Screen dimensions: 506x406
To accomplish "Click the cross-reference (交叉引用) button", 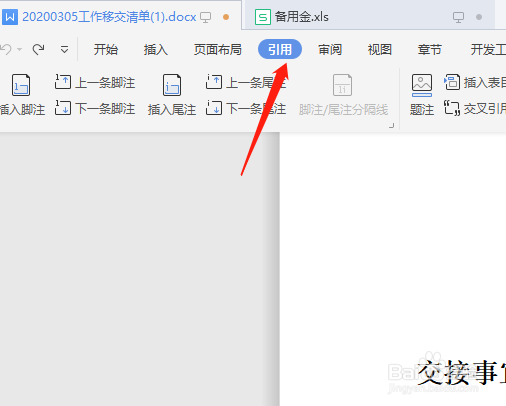I will (475, 108).
